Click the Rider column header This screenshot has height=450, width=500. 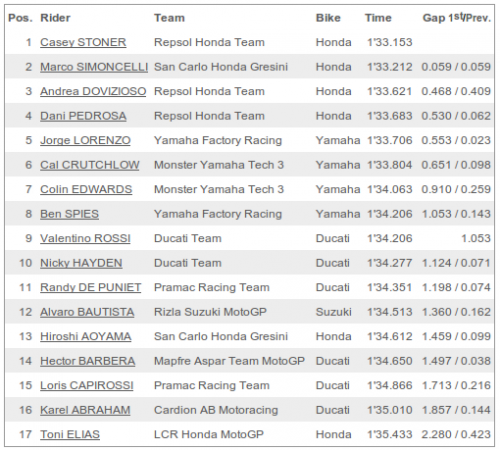[x=55, y=18]
